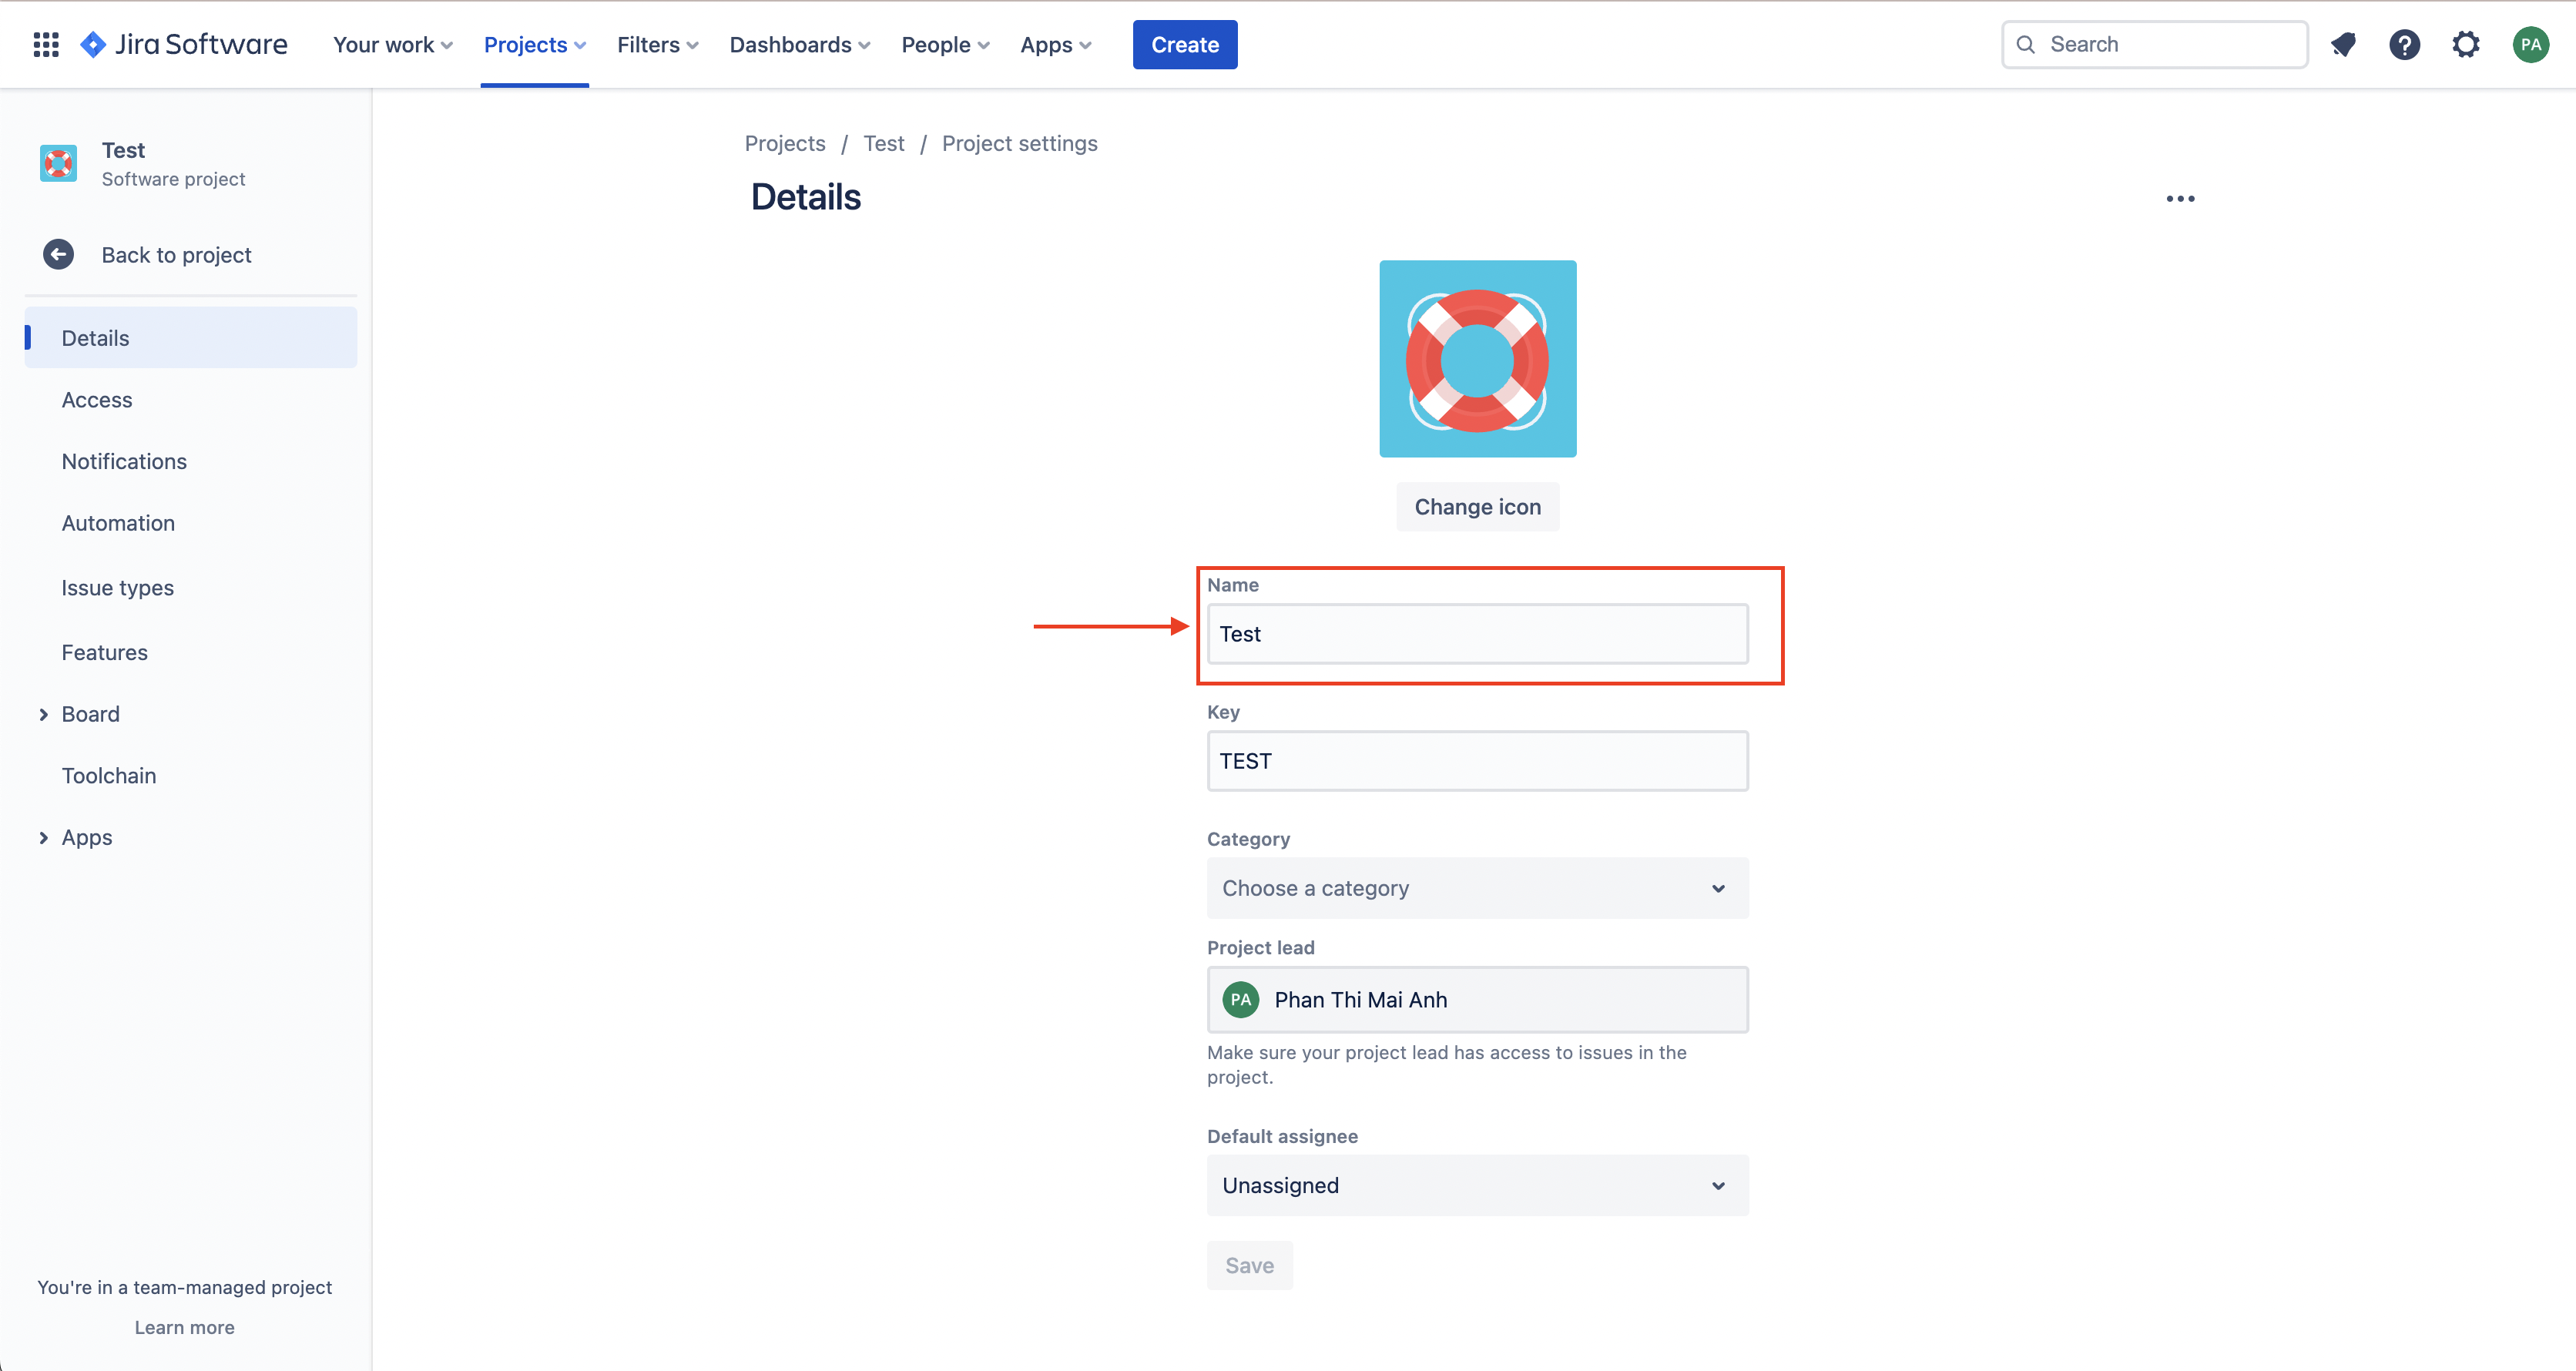This screenshot has width=2576, height=1371.
Task: Open the help question mark icon
Action: (x=2404, y=45)
